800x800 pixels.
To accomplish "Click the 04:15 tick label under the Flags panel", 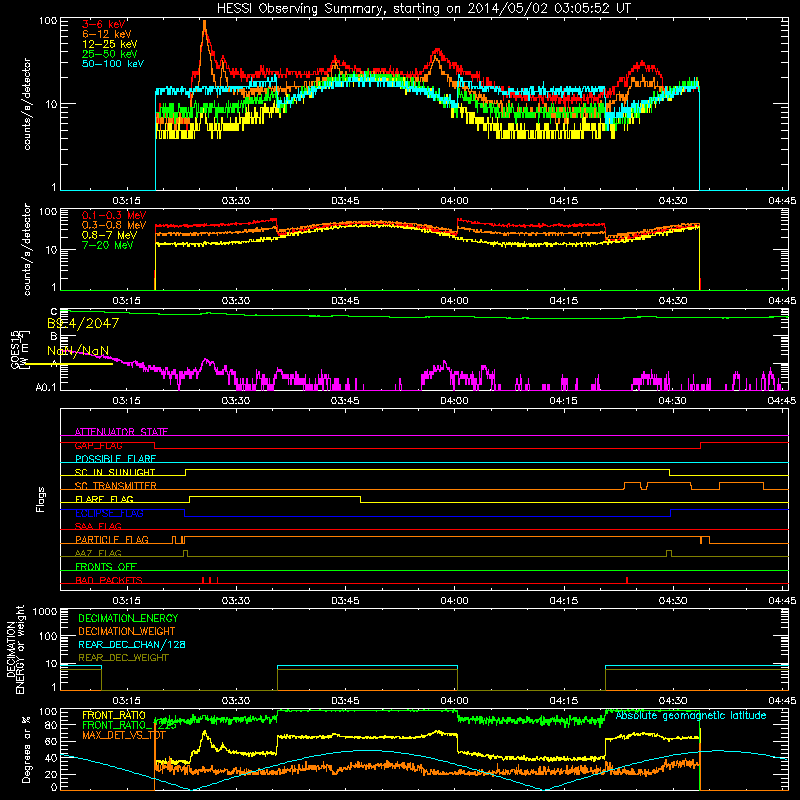I will tap(563, 601).
